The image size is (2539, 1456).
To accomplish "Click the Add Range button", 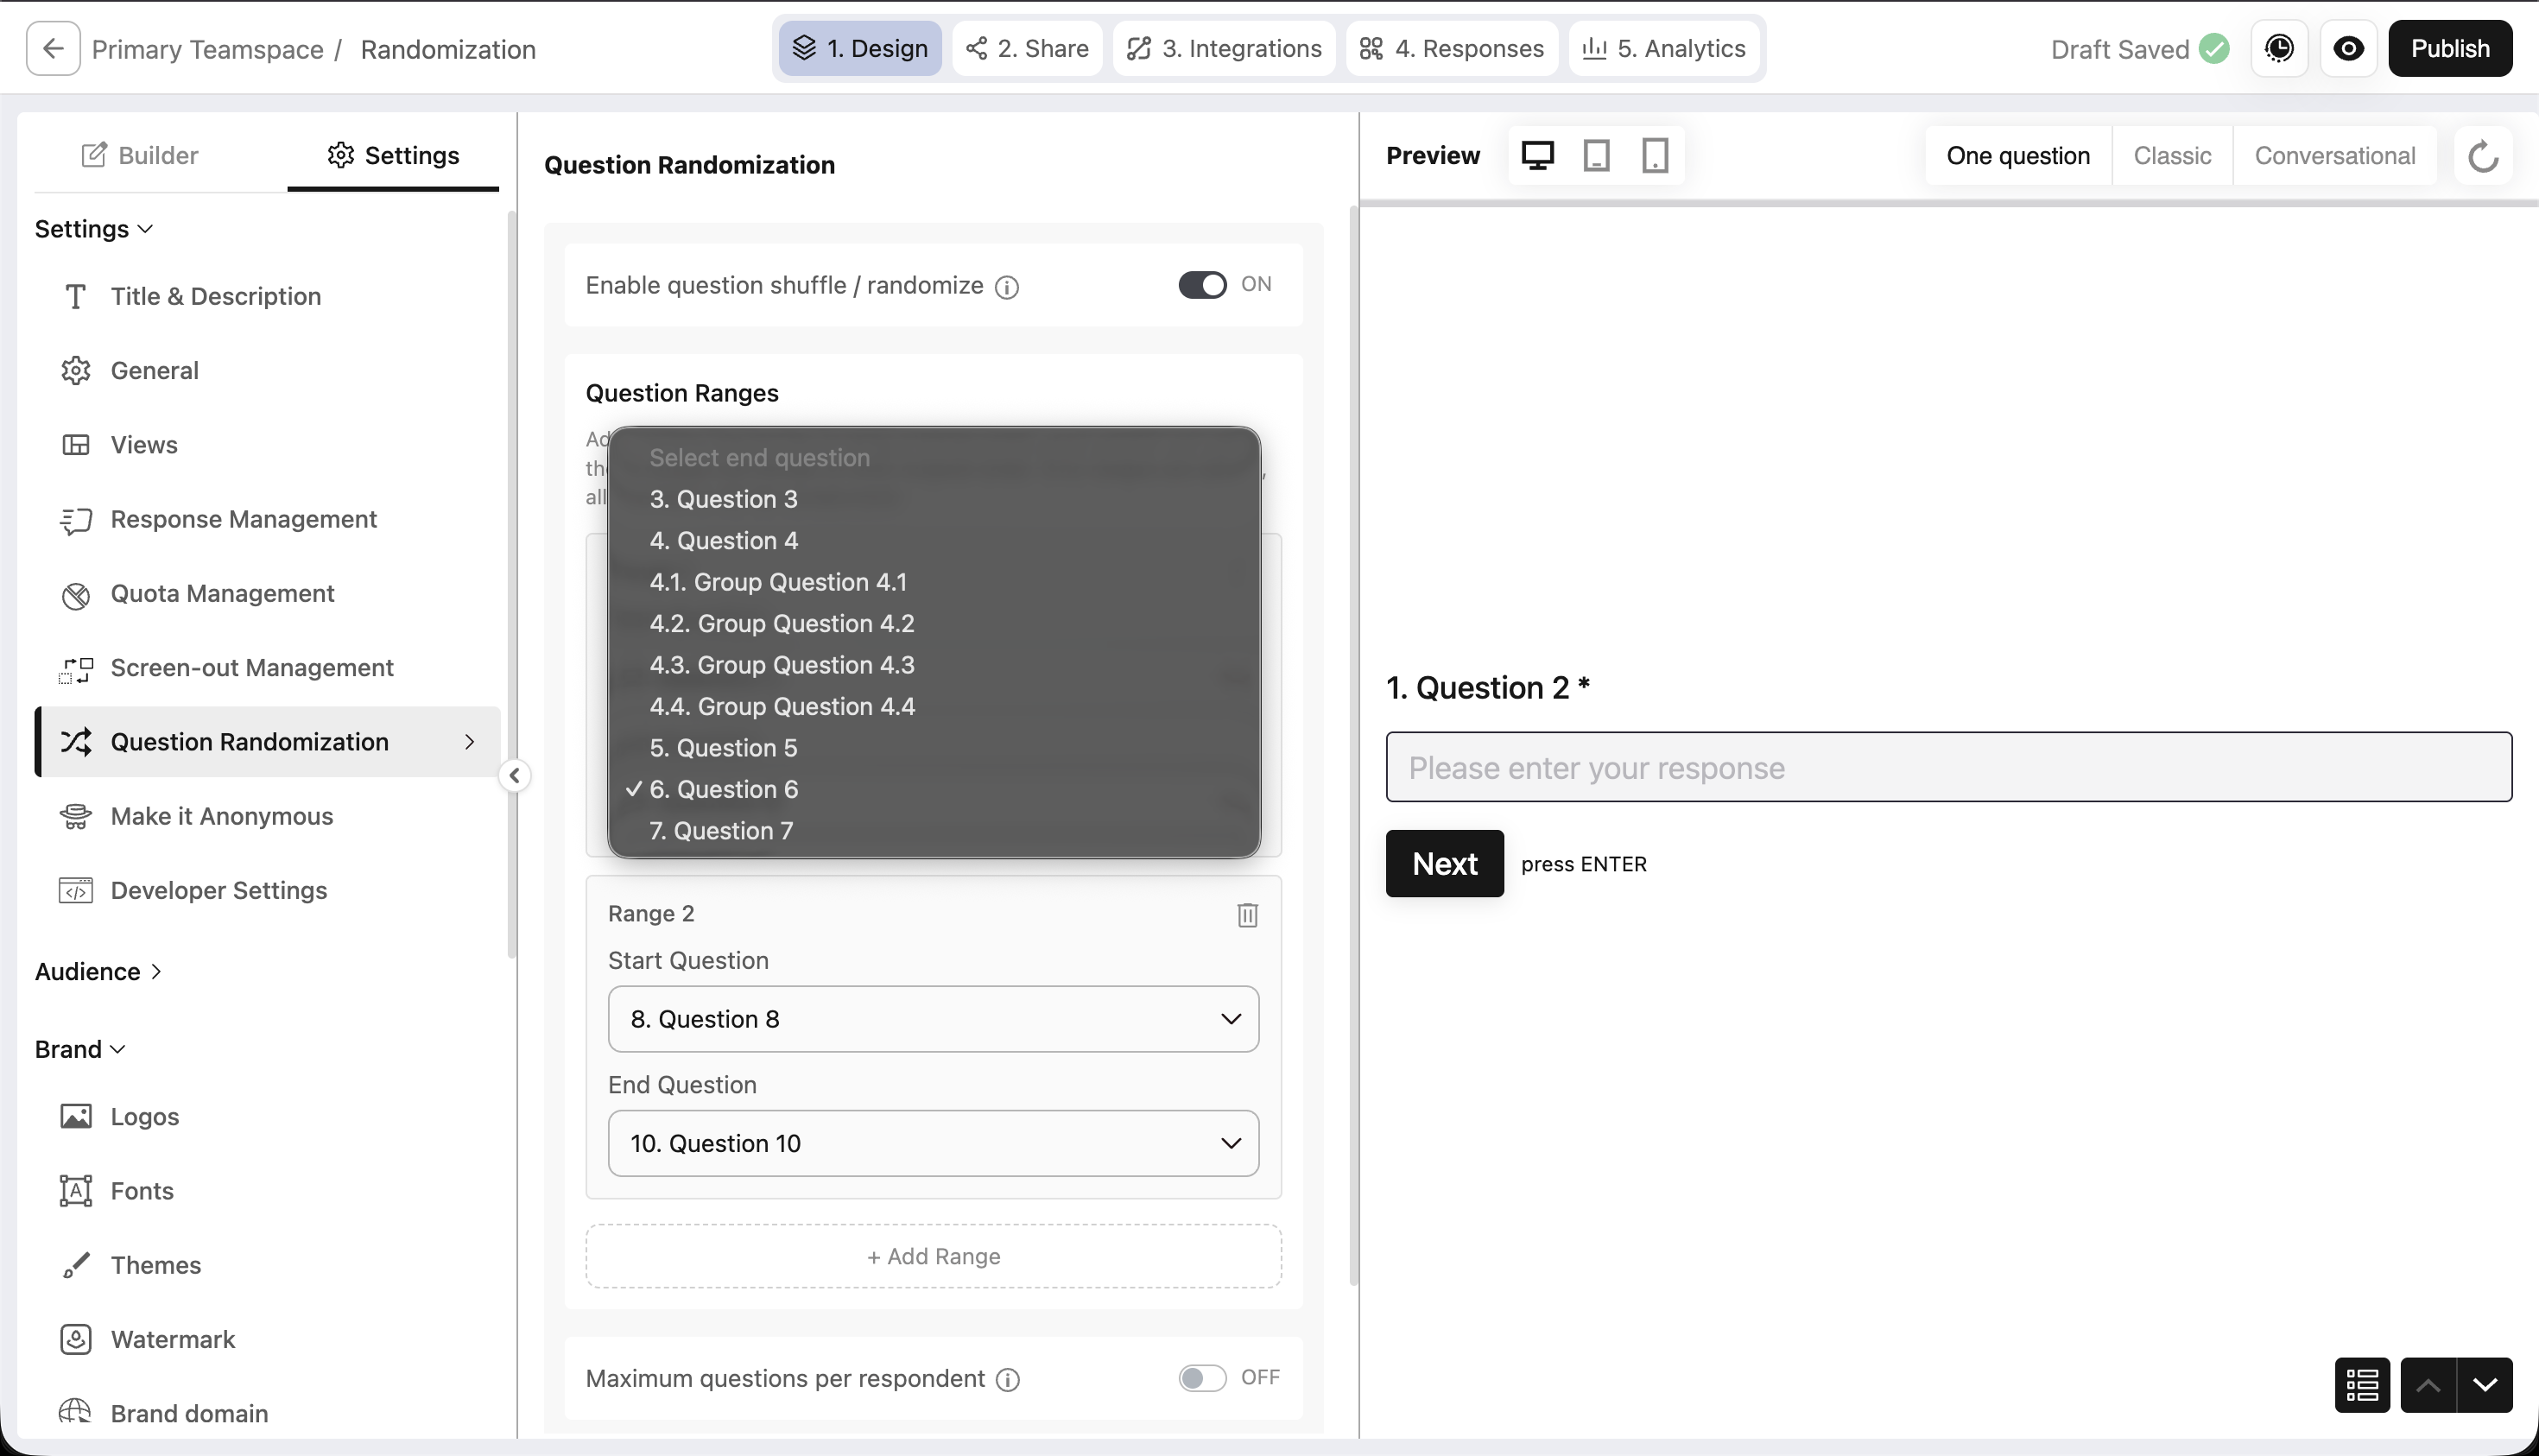I will click(x=933, y=1256).
